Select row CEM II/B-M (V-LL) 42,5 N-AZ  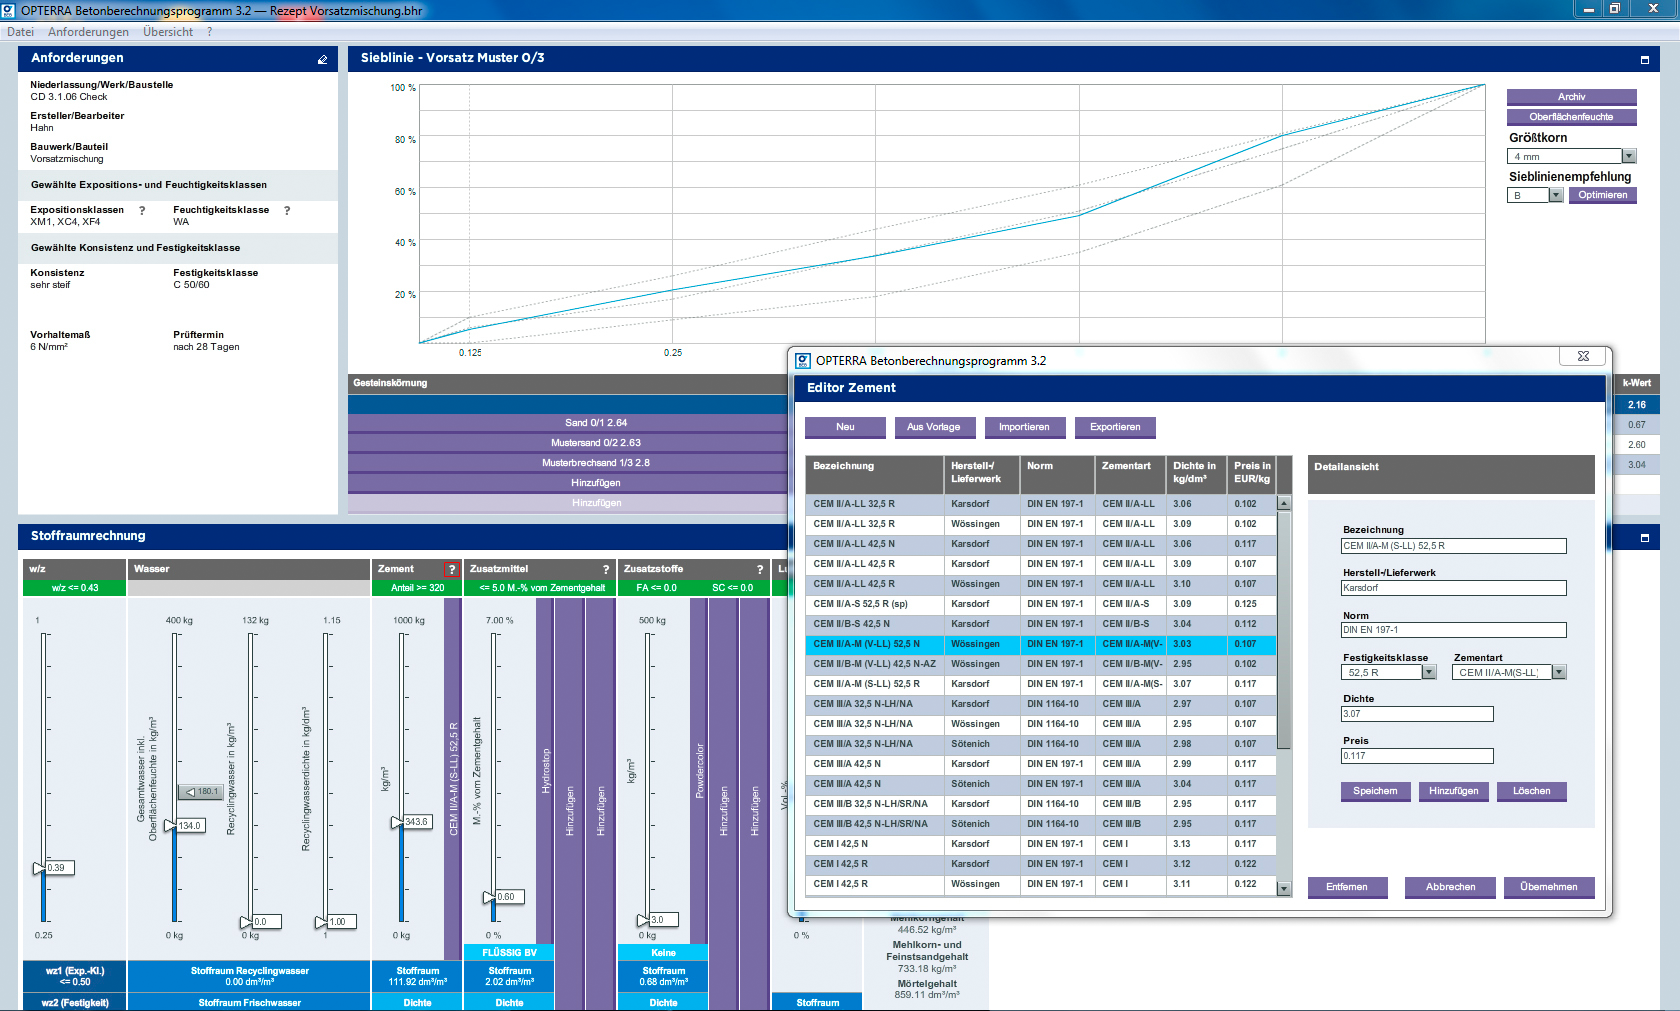(x=1041, y=664)
